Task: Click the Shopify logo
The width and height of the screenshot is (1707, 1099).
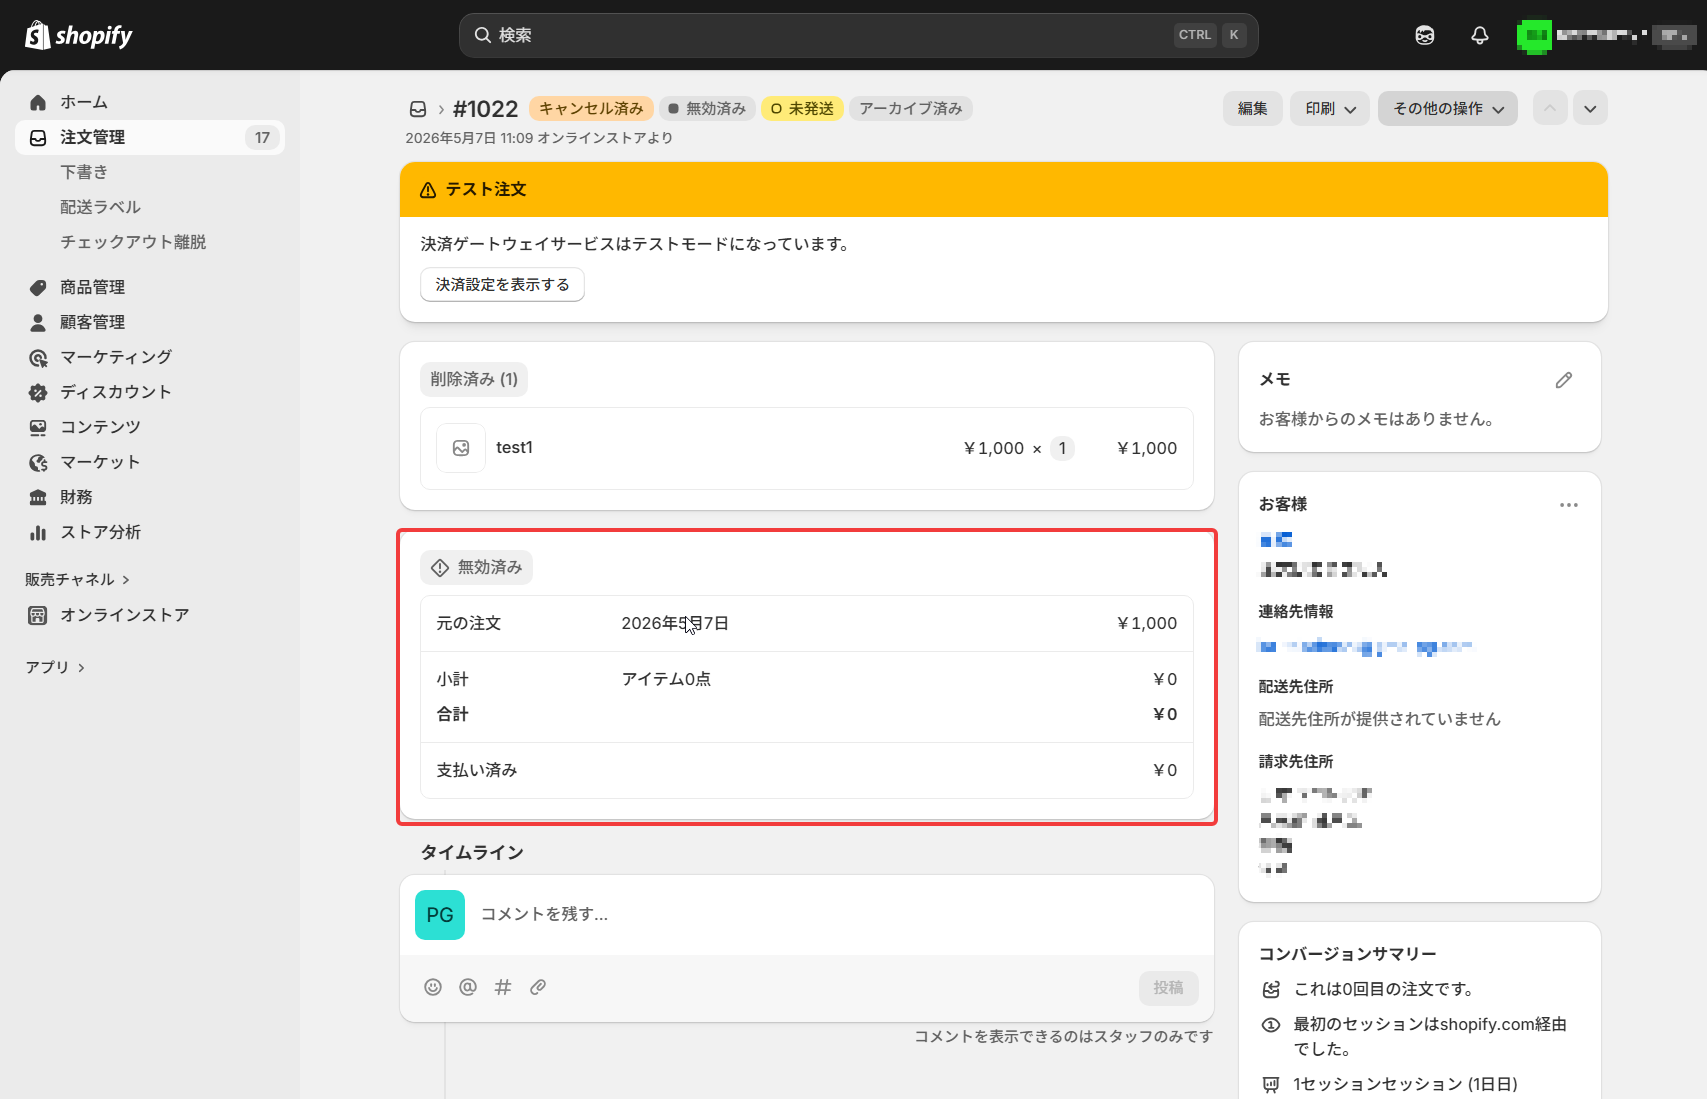Action: click(78, 35)
